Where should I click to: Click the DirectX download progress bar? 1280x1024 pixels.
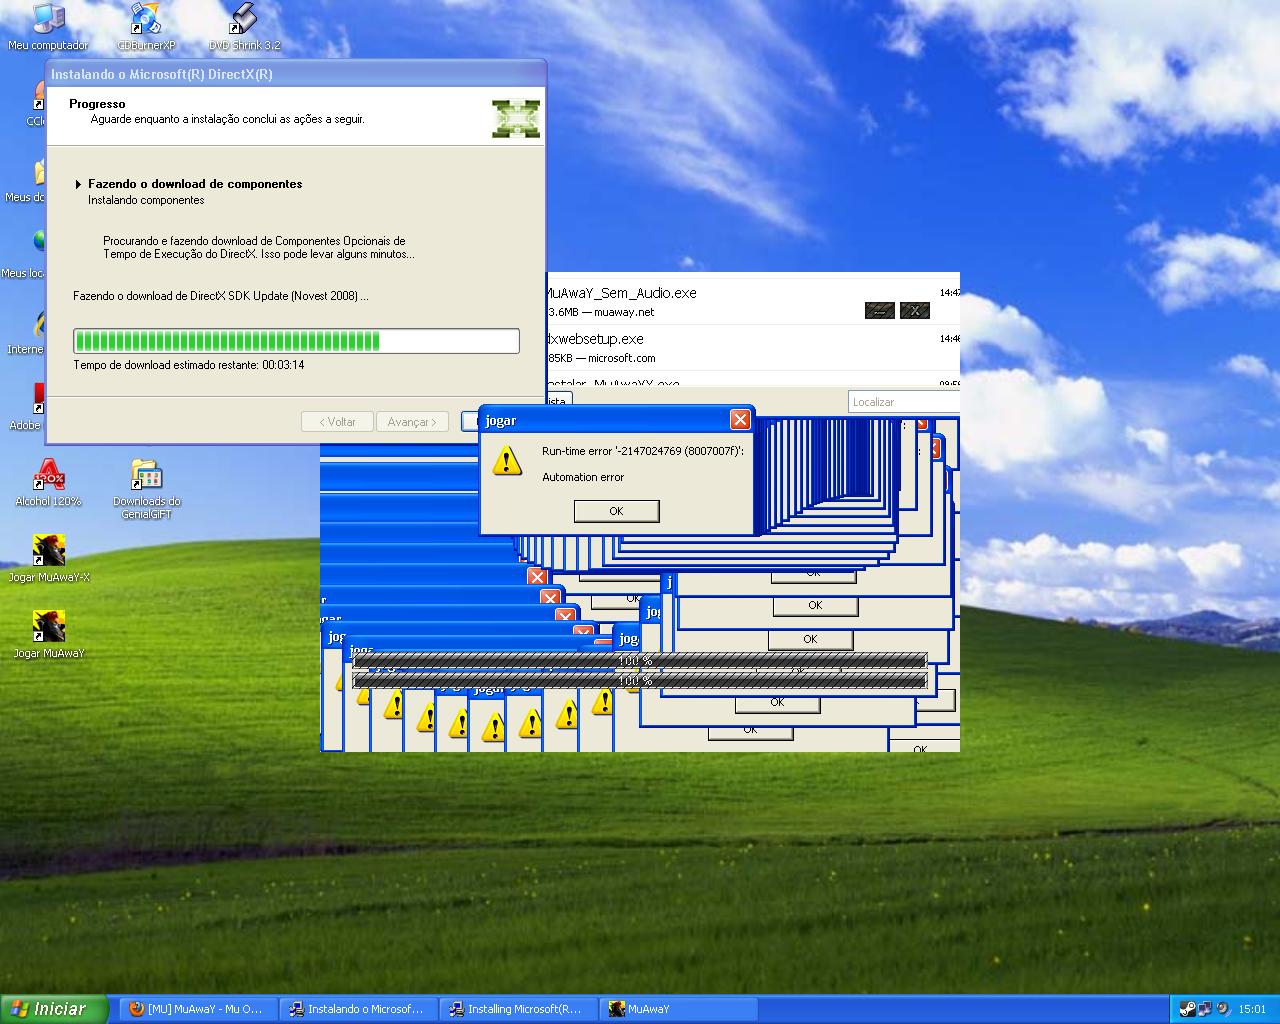point(296,341)
